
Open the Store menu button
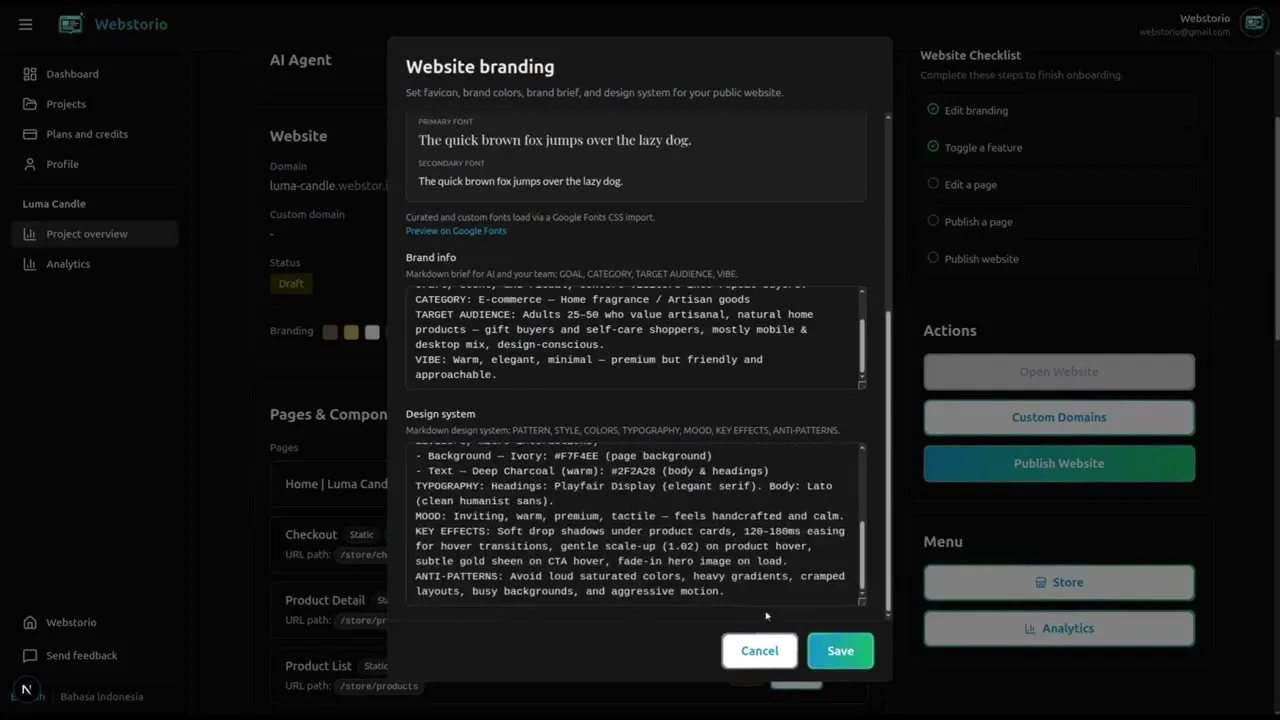[x=1059, y=583]
